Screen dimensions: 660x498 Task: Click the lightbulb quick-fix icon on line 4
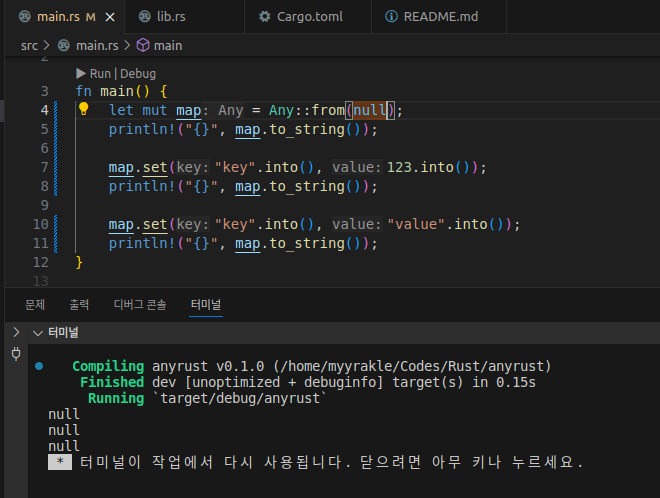coord(85,110)
